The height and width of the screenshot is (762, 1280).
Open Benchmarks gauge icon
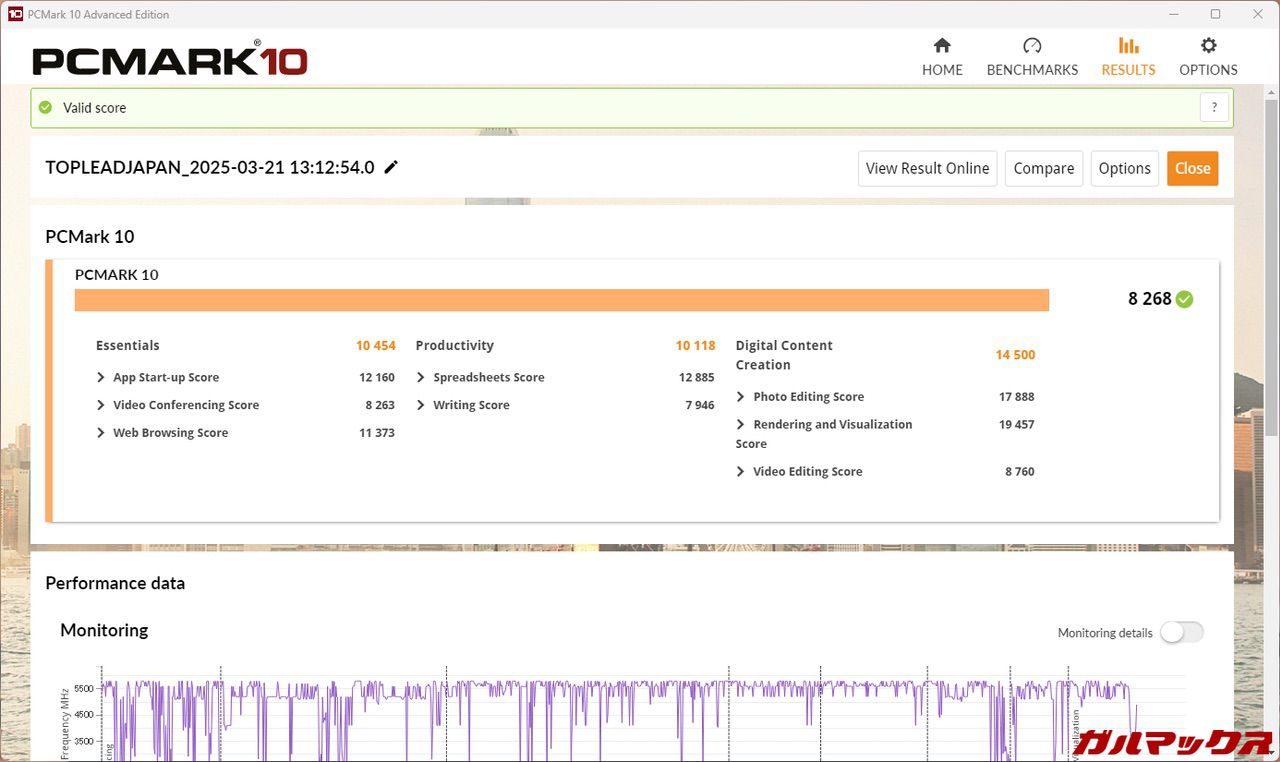pos(1032,46)
